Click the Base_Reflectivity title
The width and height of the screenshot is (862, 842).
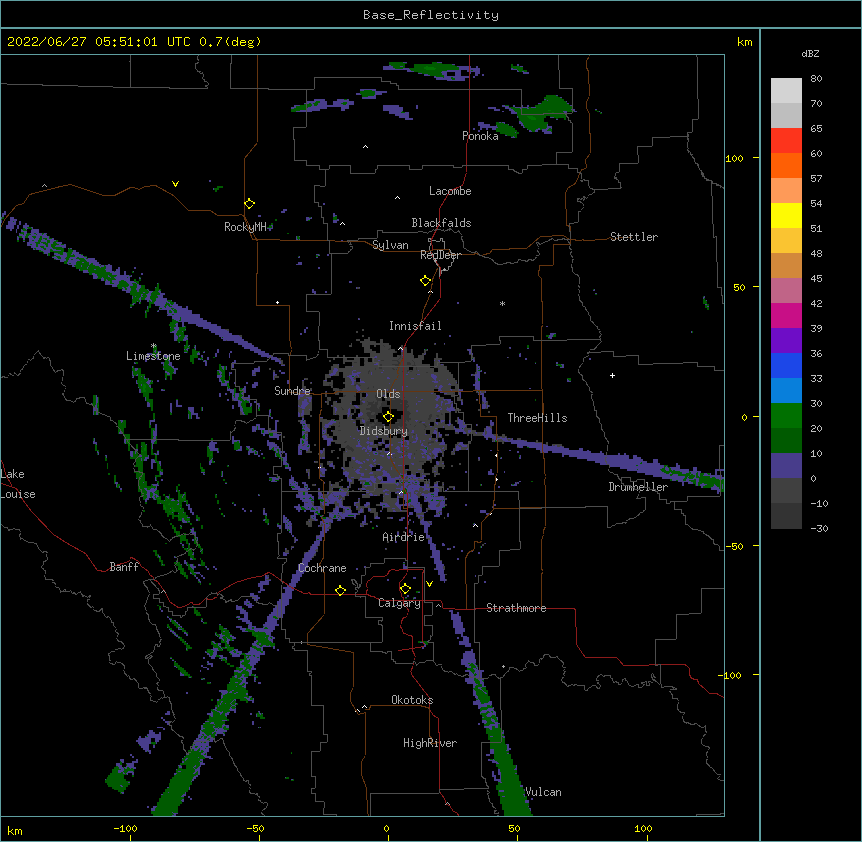coord(431,15)
